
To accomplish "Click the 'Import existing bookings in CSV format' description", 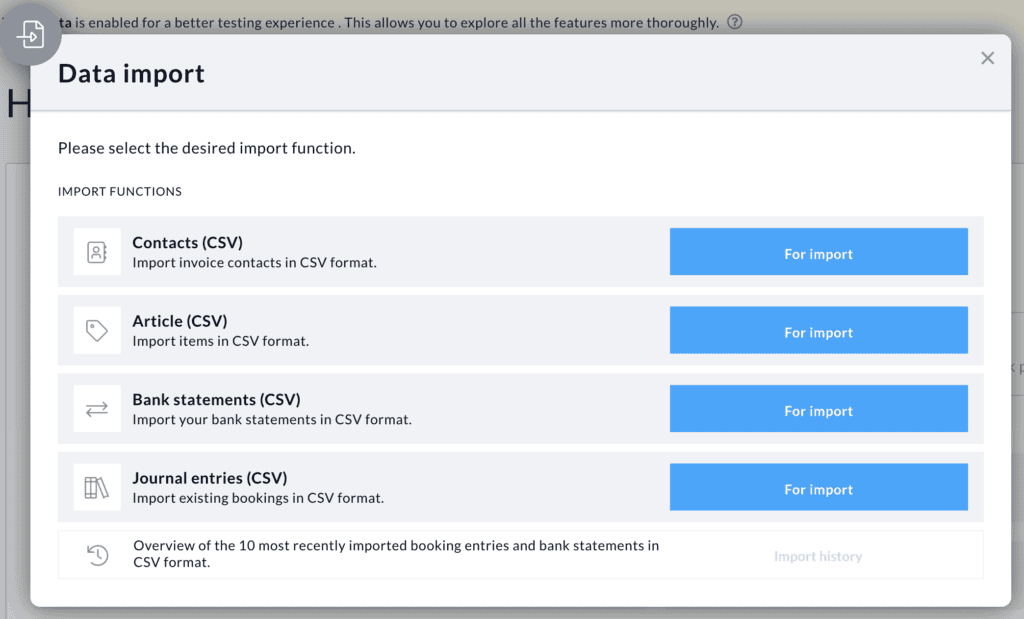I will pos(258,498).
